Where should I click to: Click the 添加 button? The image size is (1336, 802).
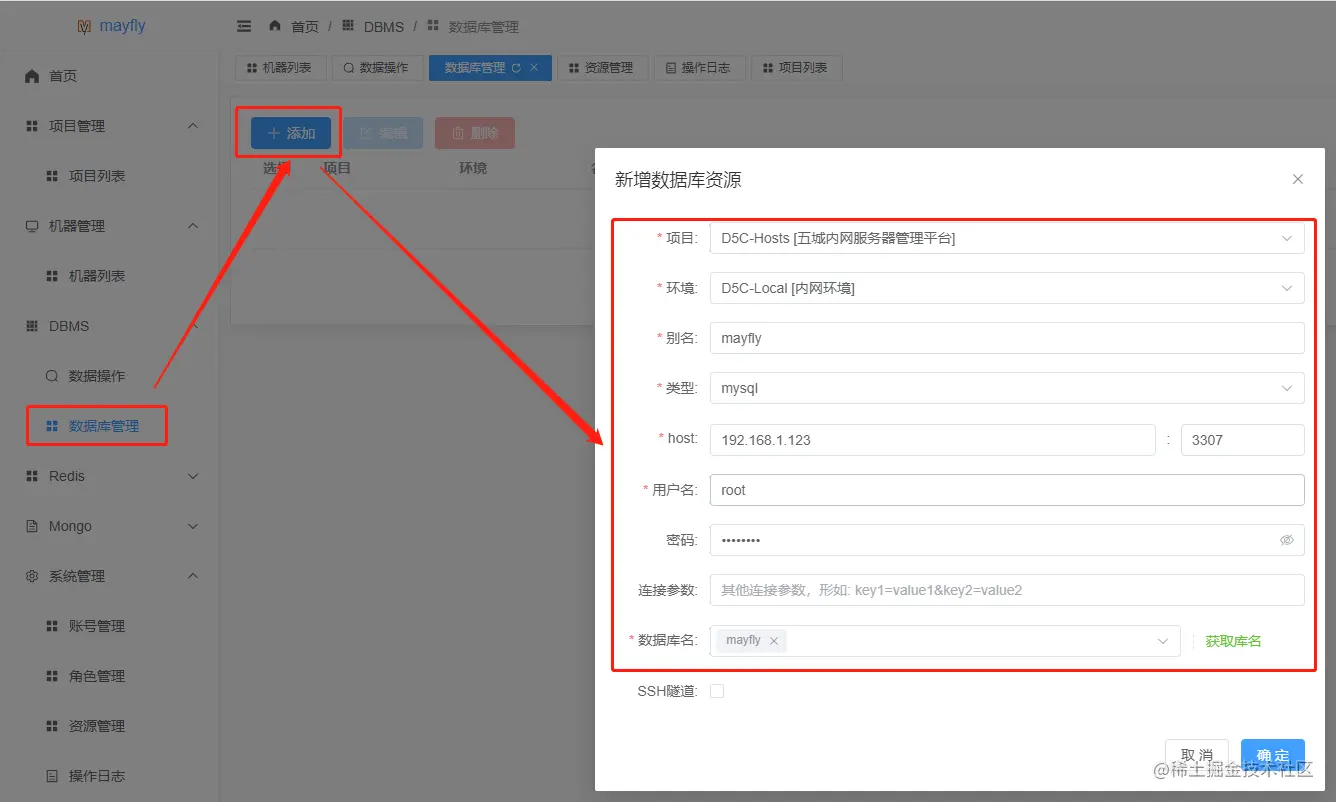(x=291, y=133)
